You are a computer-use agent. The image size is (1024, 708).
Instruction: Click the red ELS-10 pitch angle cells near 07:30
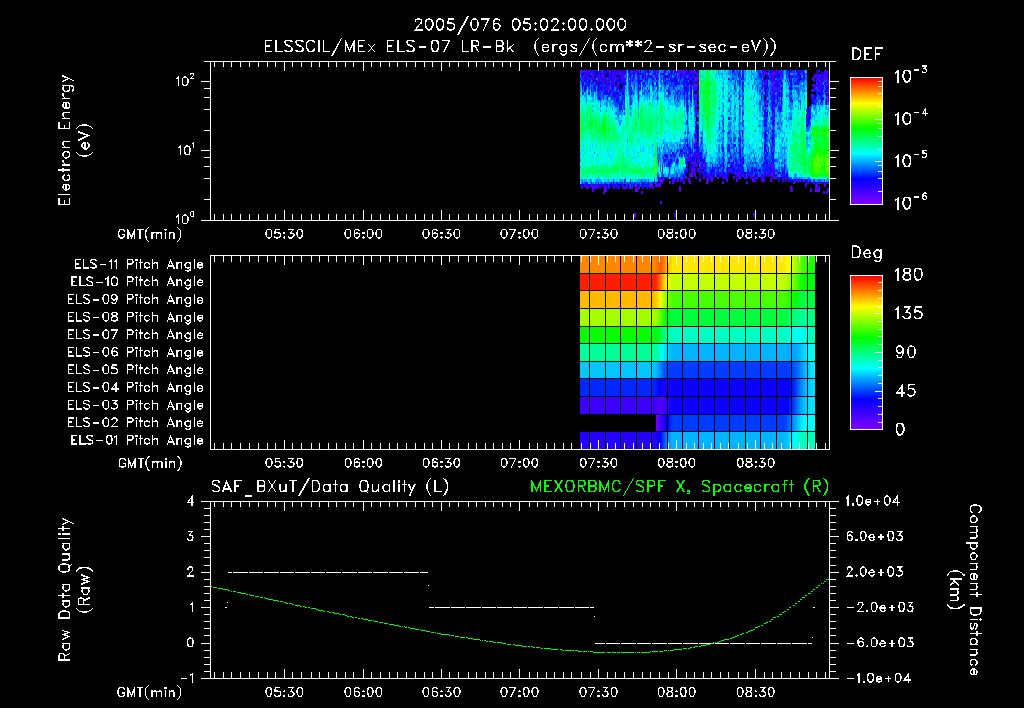coord(617,282)
